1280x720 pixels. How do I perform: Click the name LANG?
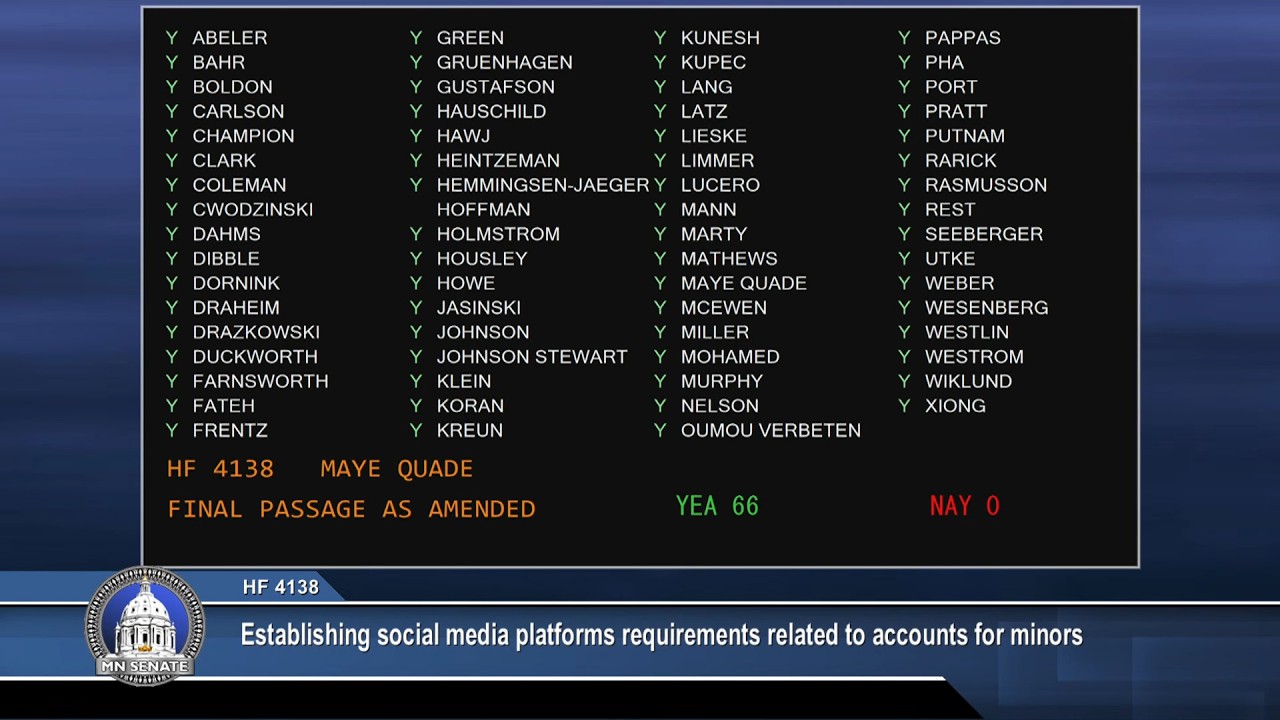click(707, 87)
